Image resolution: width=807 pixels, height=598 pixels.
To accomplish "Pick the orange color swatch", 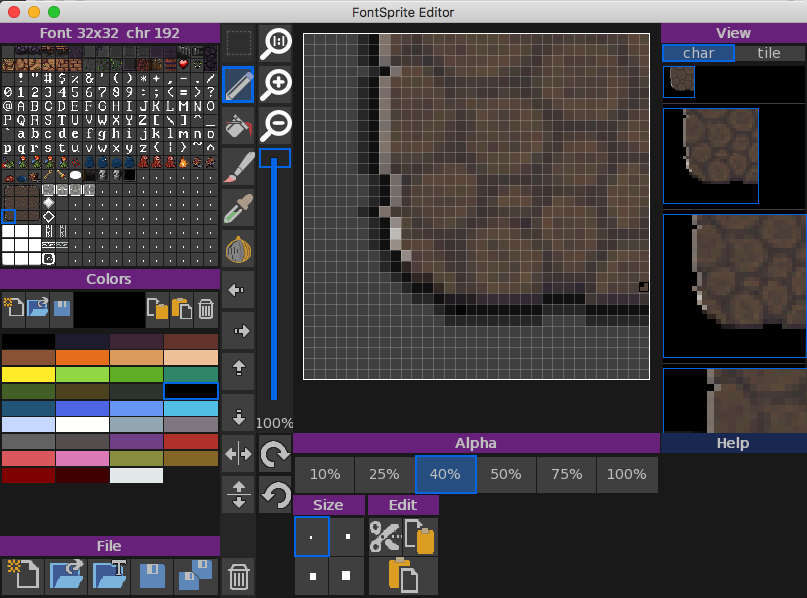I will coord(82,357).
